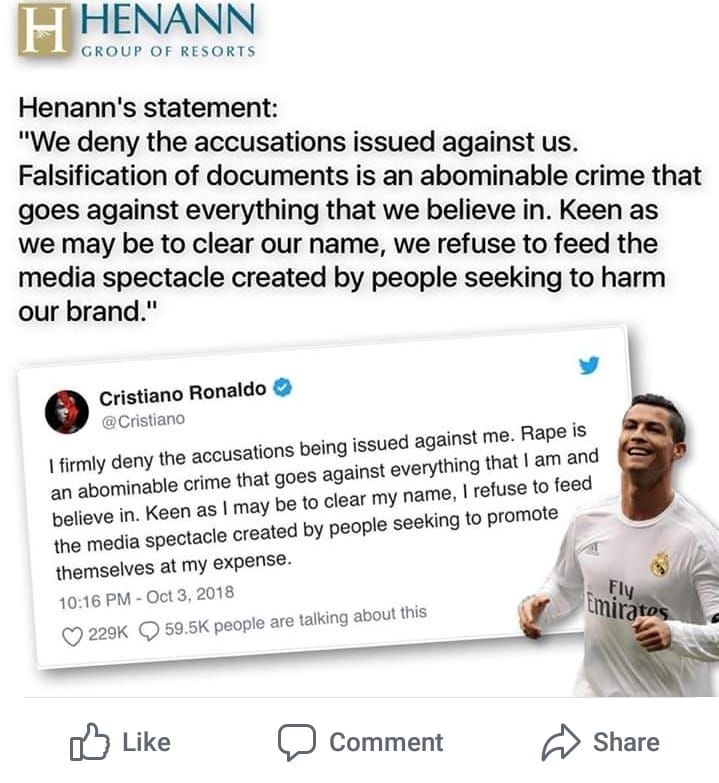Image resolution: width=719 pixels, height=783 pixels.
Task: Click the gold Henann H logo
Action: click(43, 30)
